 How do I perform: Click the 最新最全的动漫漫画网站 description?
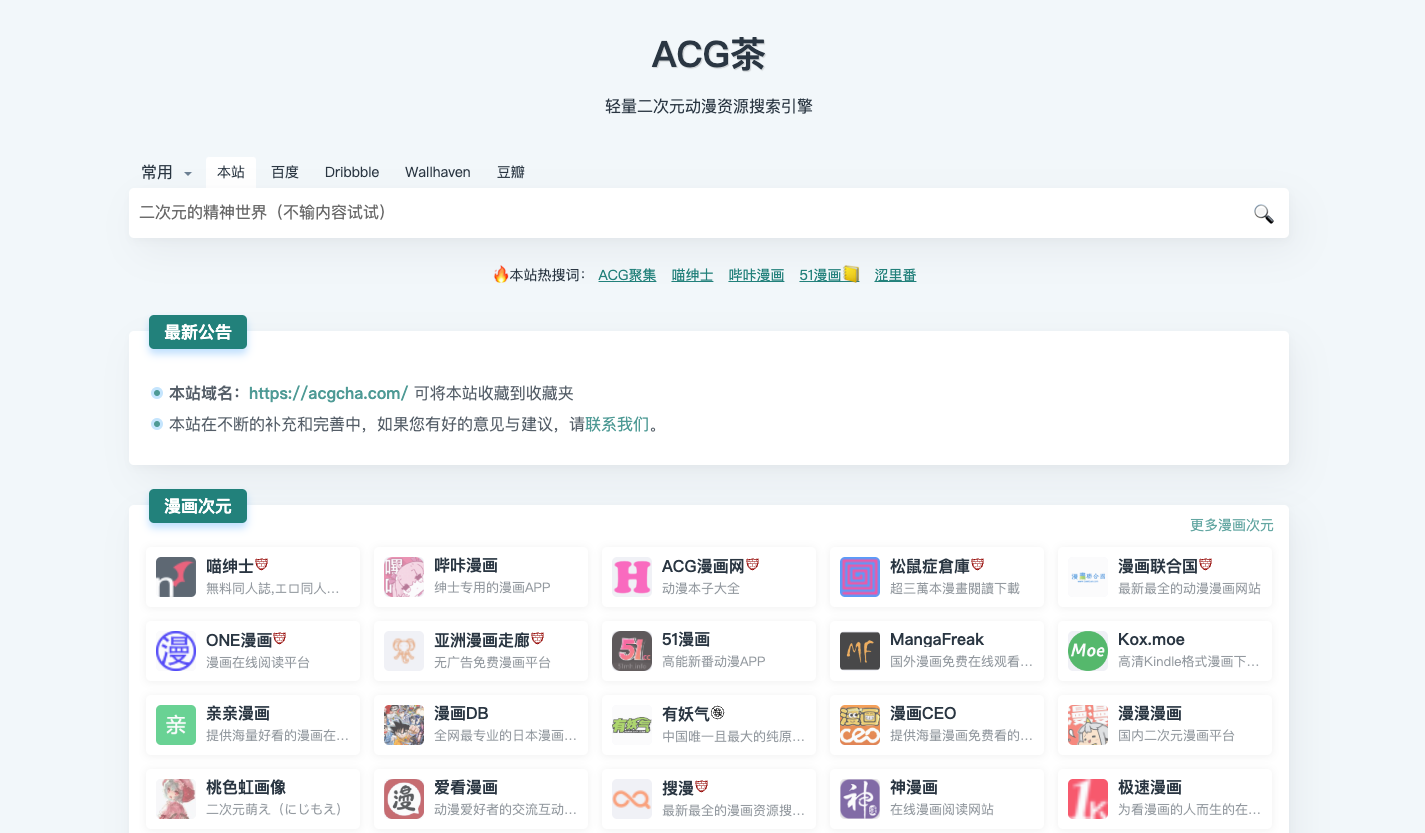pos(1189,588)
